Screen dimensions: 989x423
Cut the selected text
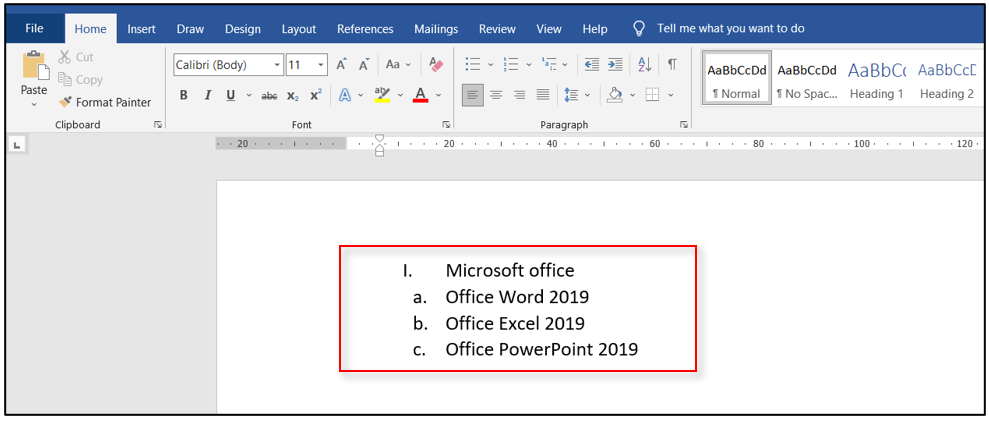pos(76,57)
